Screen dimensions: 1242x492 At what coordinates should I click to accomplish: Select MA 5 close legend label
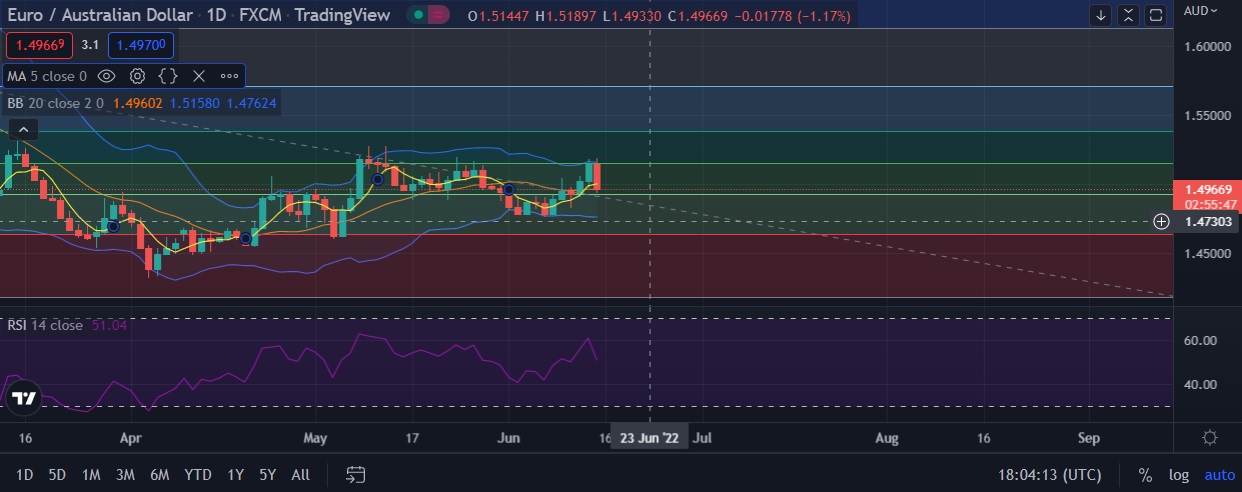coord(47,76)
